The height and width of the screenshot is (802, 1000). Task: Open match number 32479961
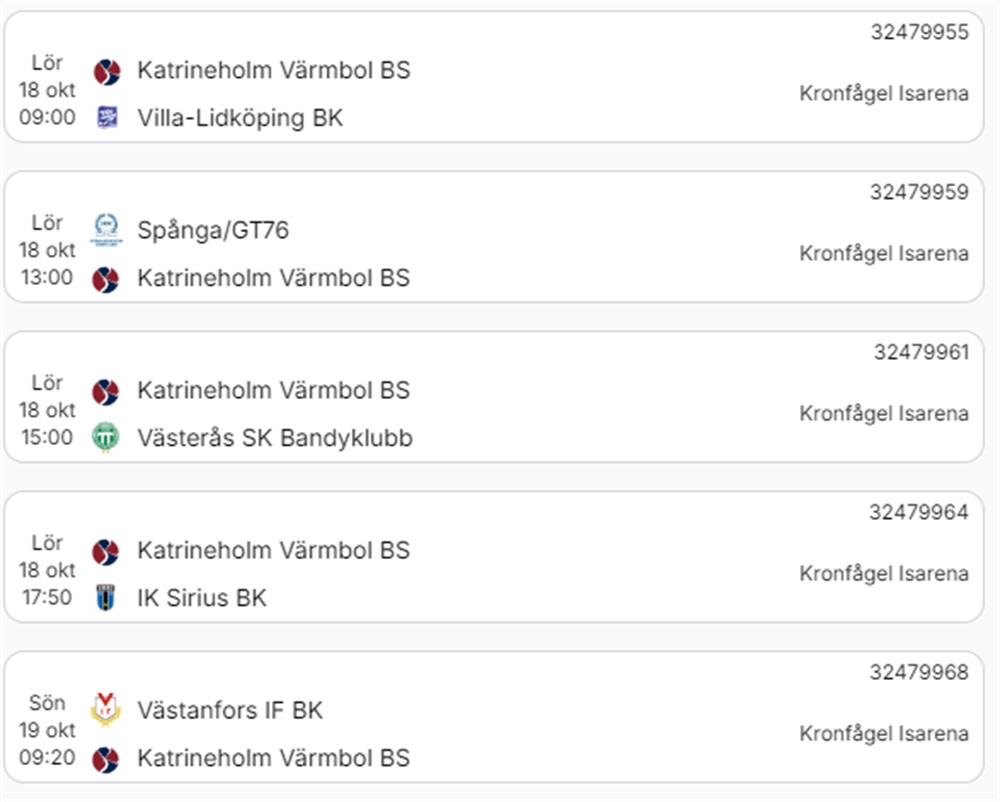[921, 352]
